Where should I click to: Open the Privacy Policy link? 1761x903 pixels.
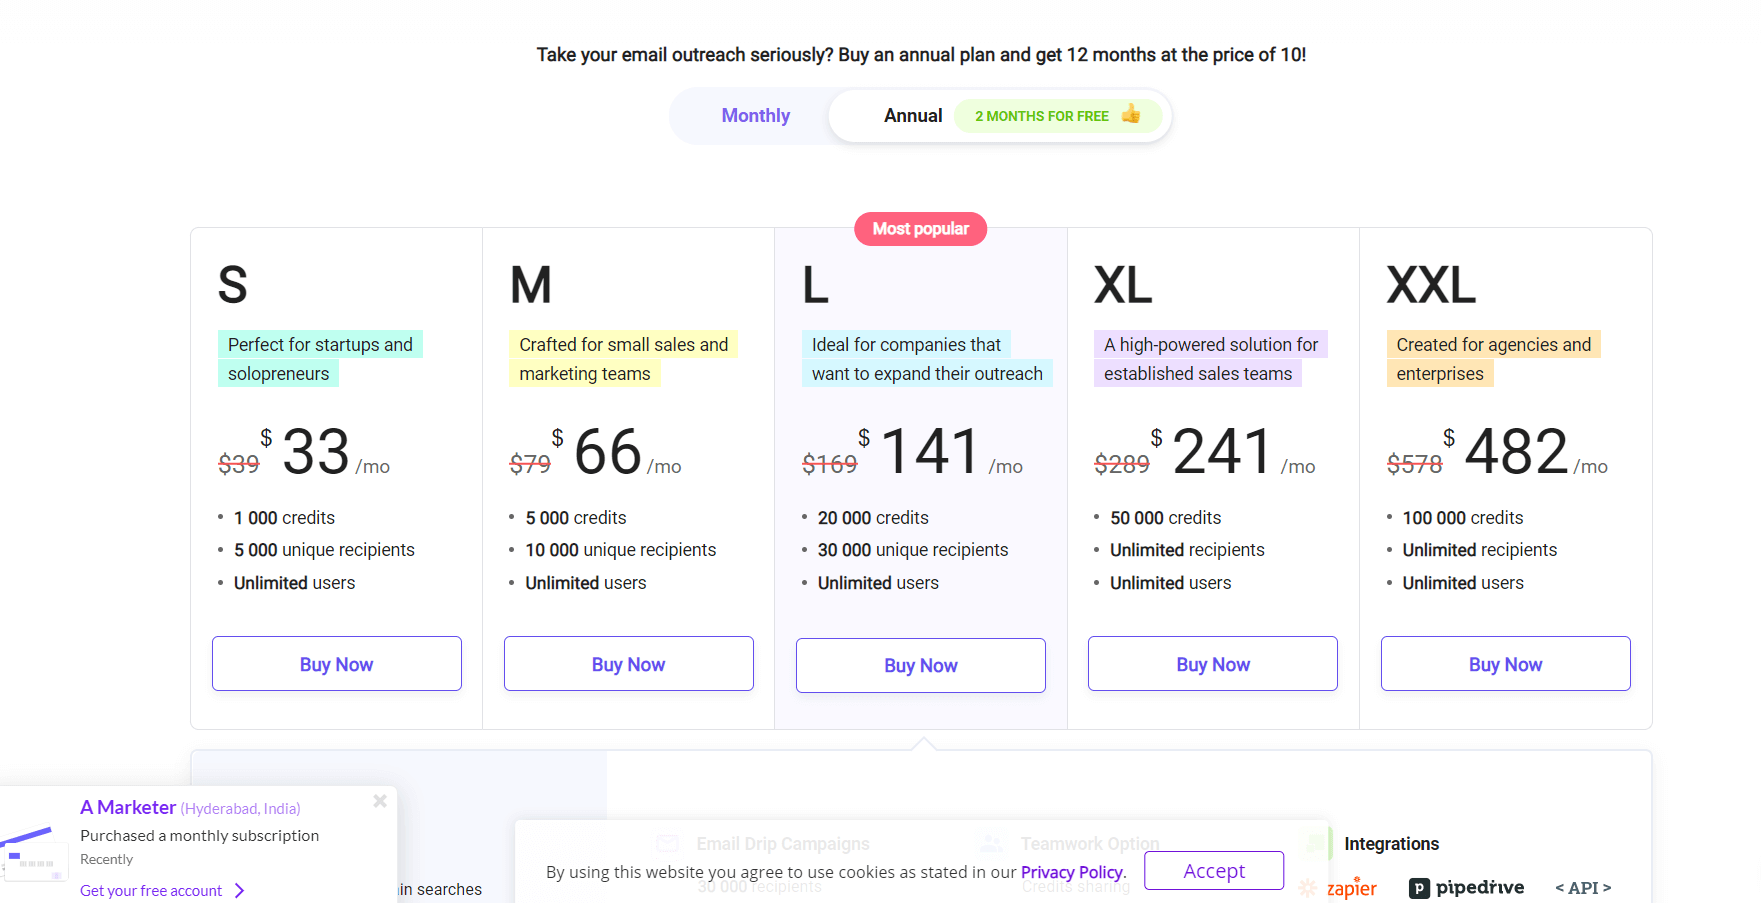(x=1071, y=872)
